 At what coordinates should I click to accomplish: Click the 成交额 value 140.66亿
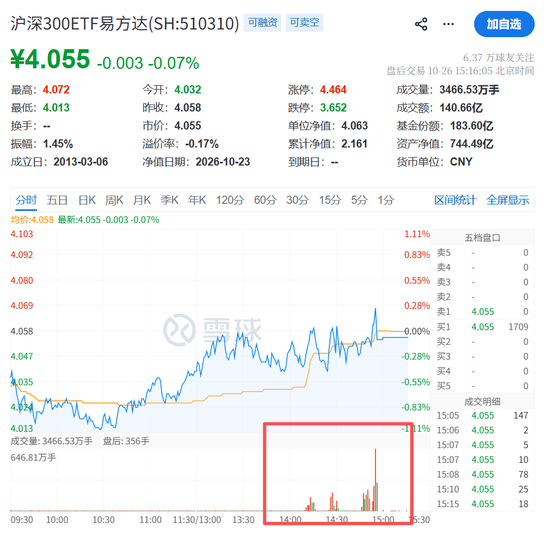tap(461, 108)
